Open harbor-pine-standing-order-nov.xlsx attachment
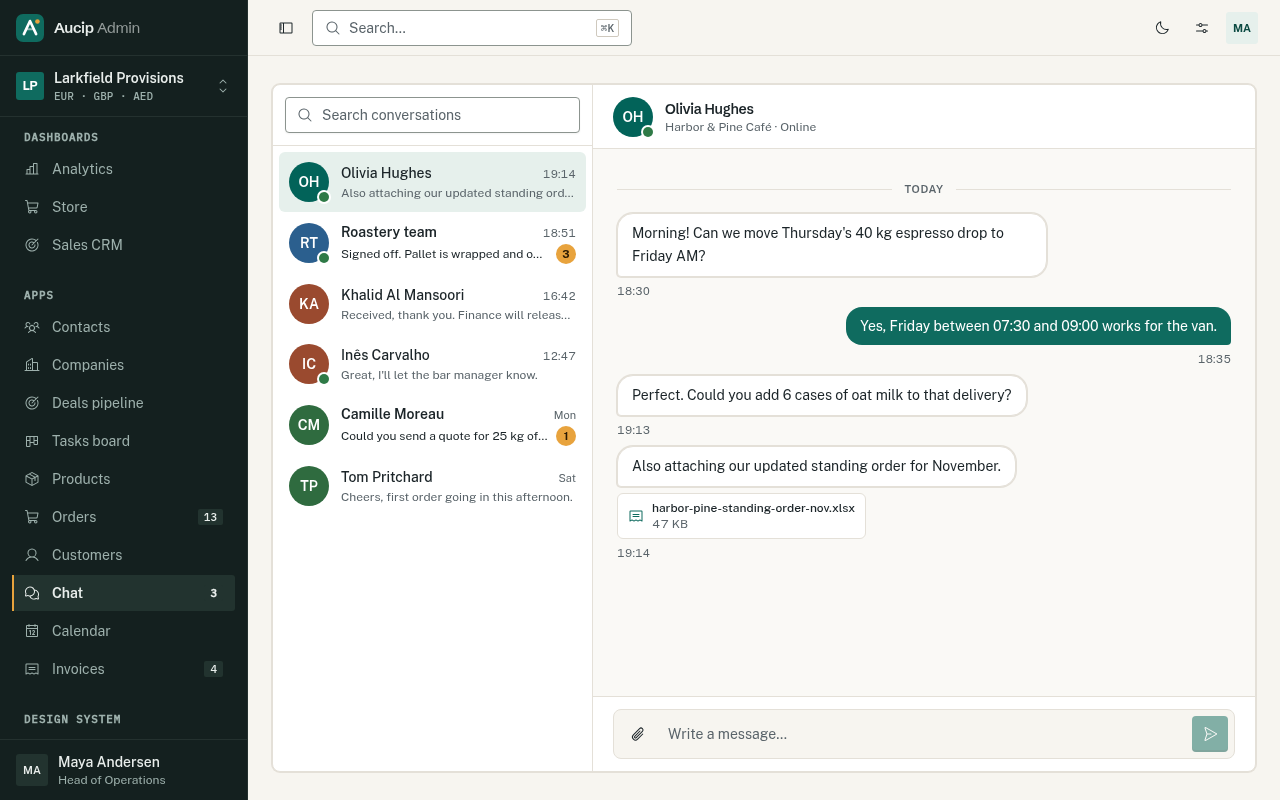Viewport: 1280px width, 800px height. 741,516
